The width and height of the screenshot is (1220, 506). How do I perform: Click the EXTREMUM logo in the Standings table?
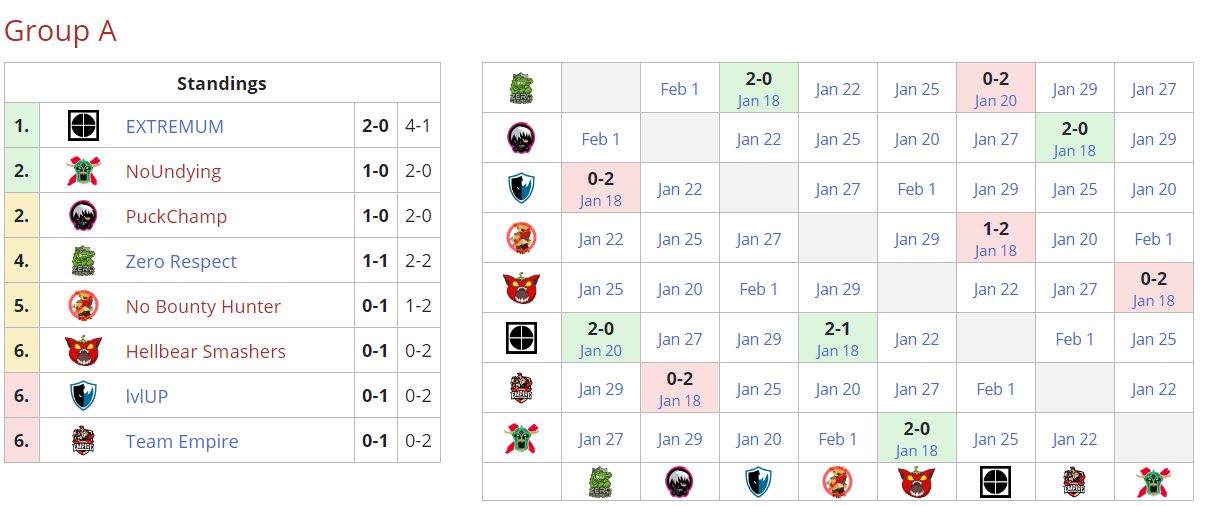82,126
